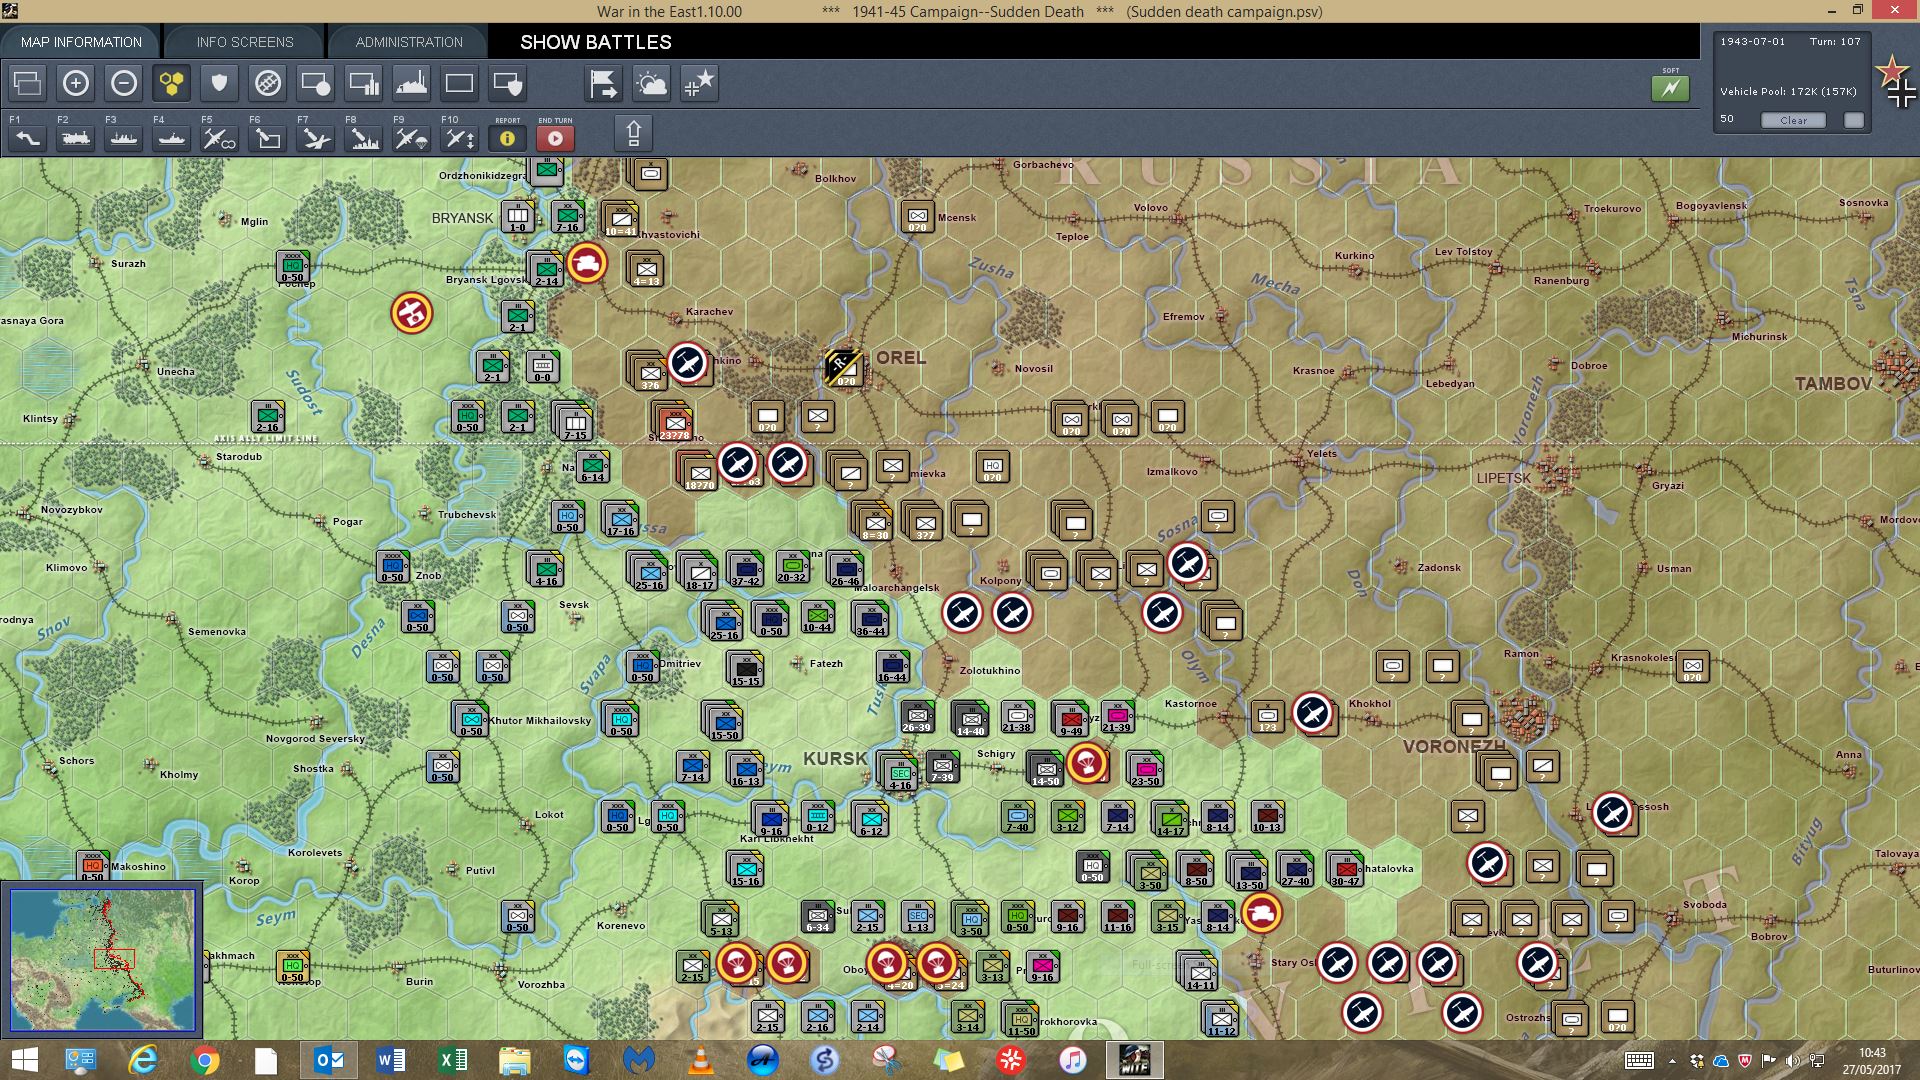
Task: Open Windows Start button
Action: (24, 1060)
